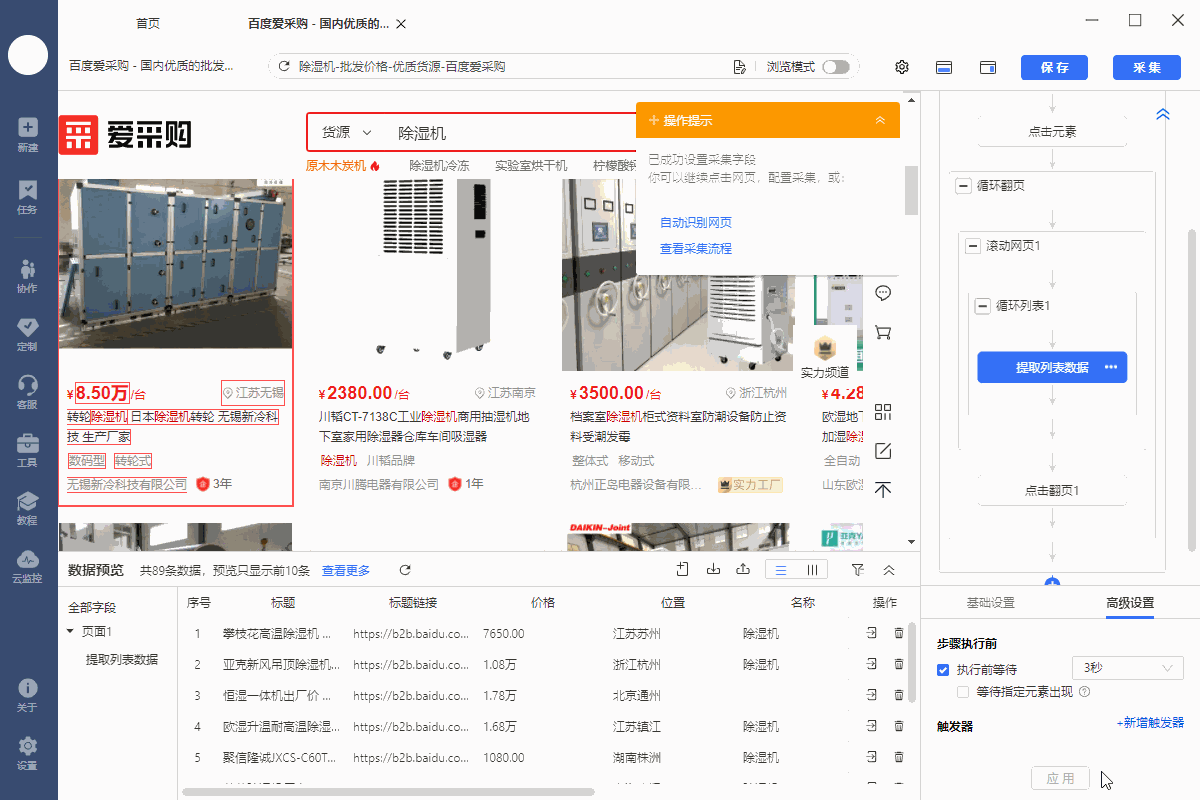Click the page edit icon in address bar

[x=739, y=67]
